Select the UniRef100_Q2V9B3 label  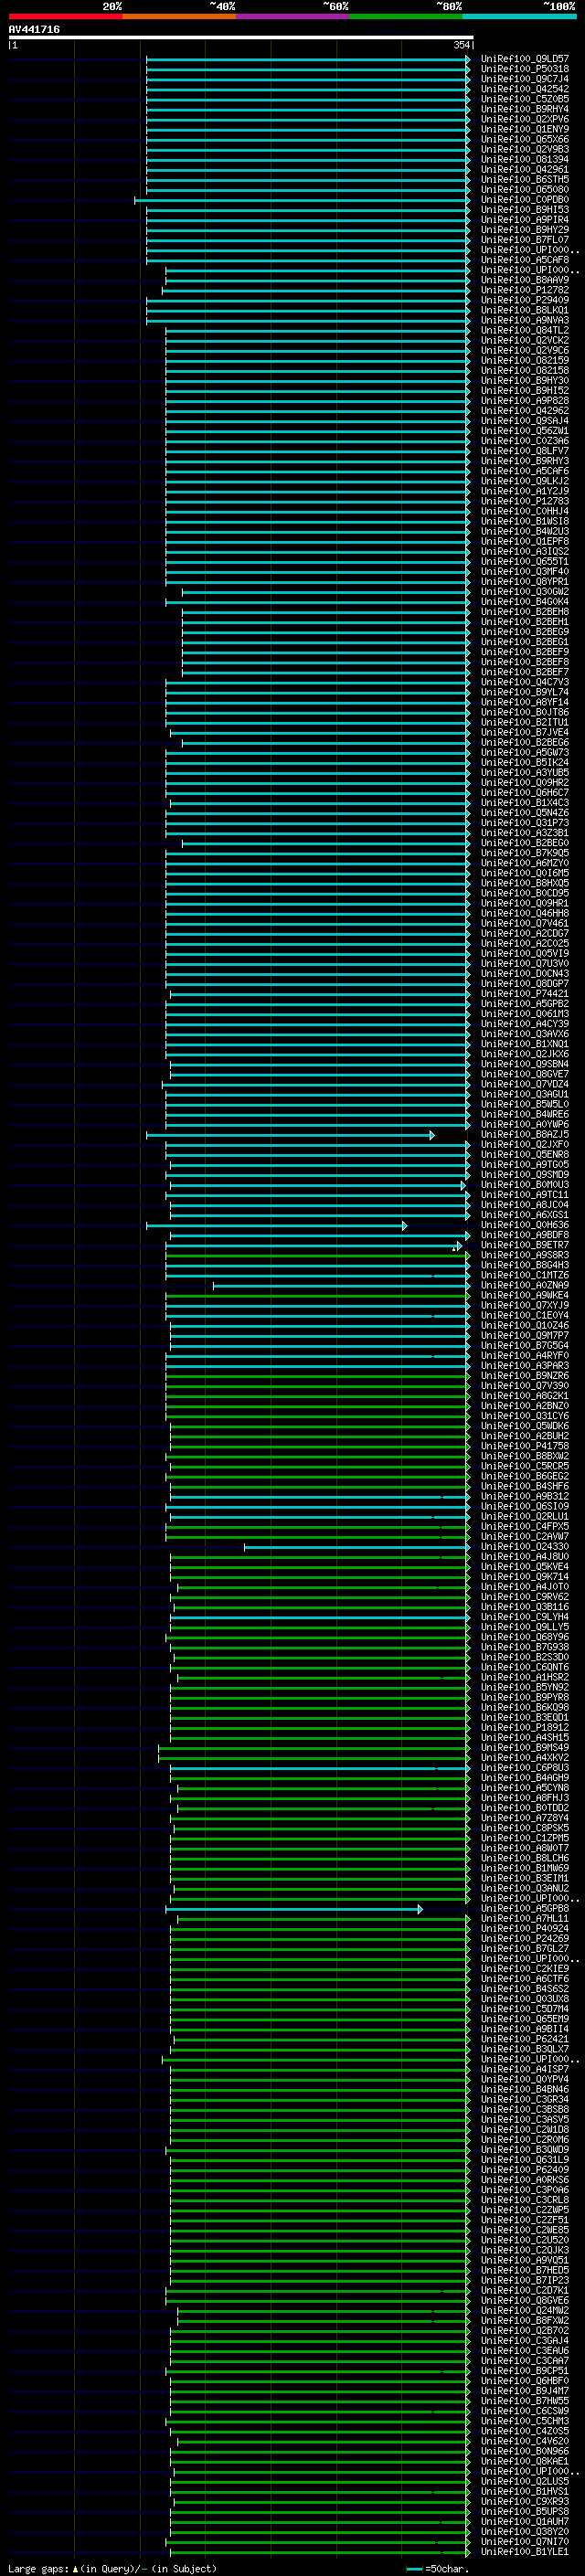click(524, 149)
